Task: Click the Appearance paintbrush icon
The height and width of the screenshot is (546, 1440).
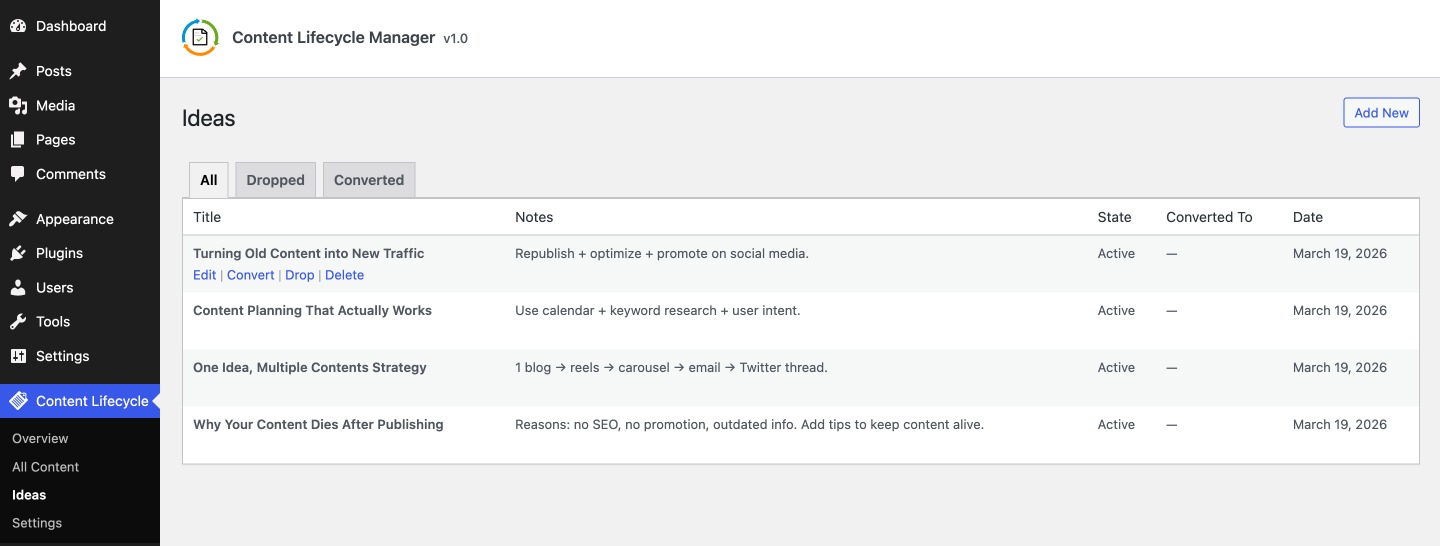Action: 18,219
